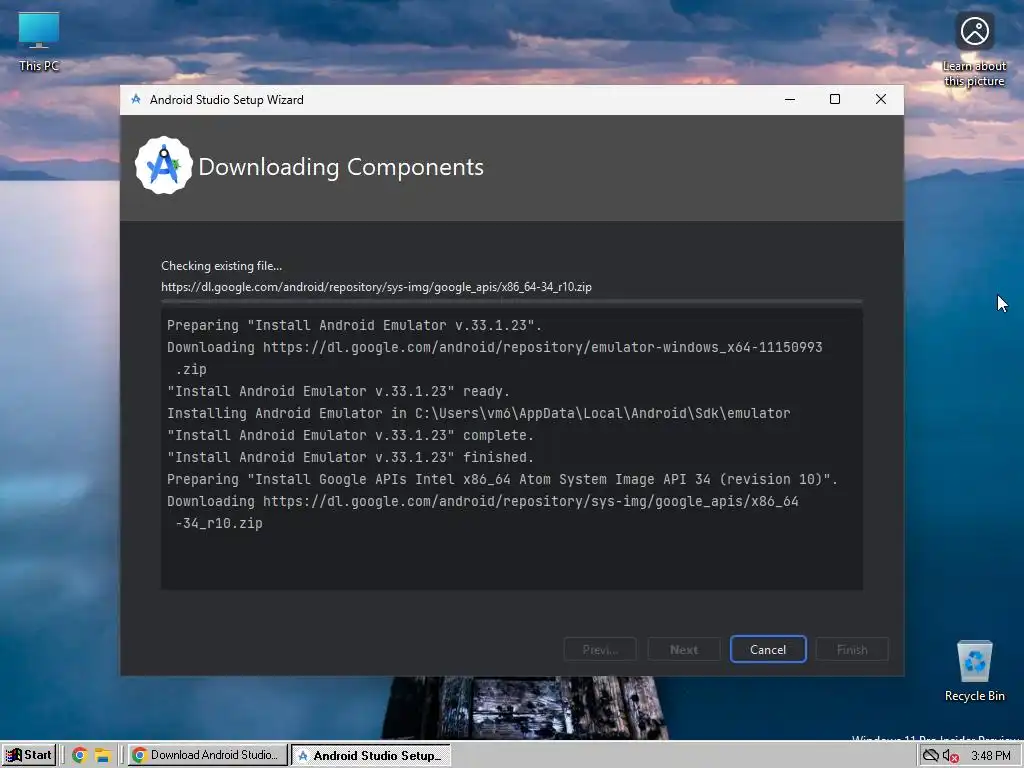Click the disabled Finish button
This screenshot has width=1024, height=768.
[x=852, y=649]
